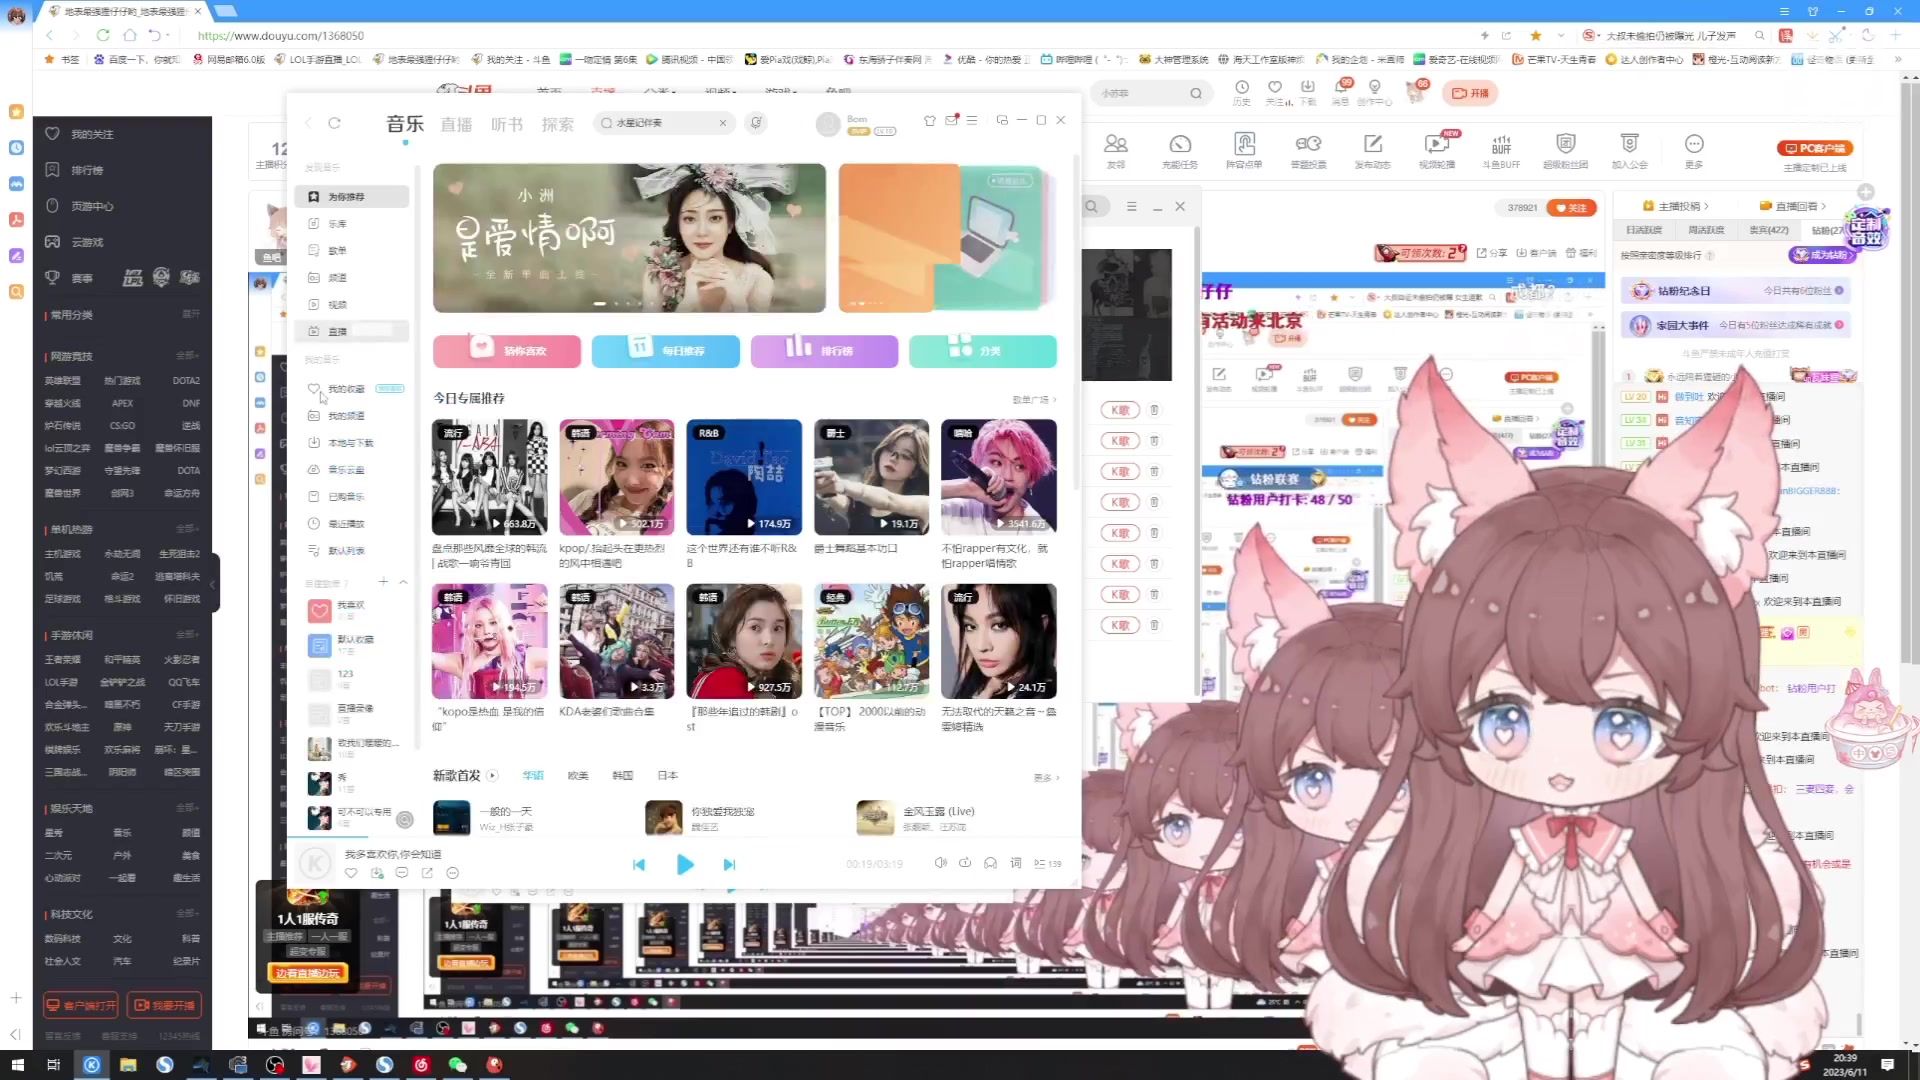
Task: Switch music player to mini mode
Action: 1002,120
